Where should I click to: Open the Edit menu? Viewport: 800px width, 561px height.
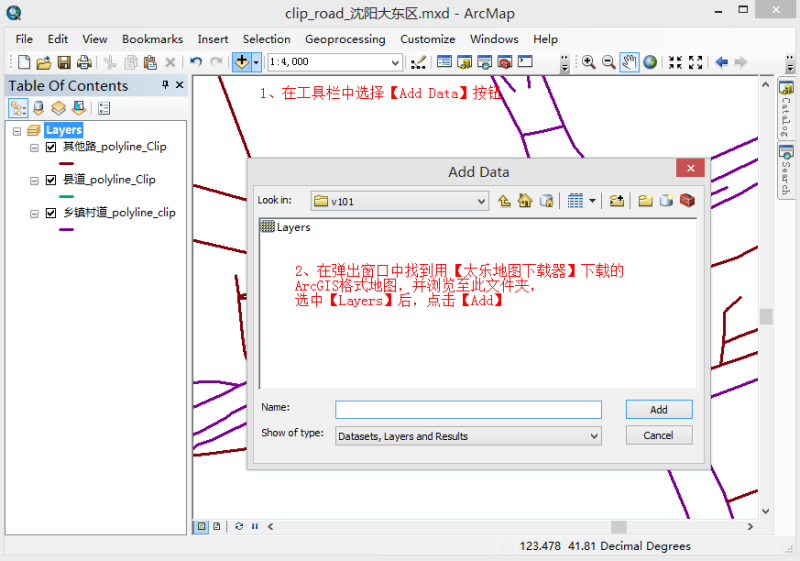(58, 39)
